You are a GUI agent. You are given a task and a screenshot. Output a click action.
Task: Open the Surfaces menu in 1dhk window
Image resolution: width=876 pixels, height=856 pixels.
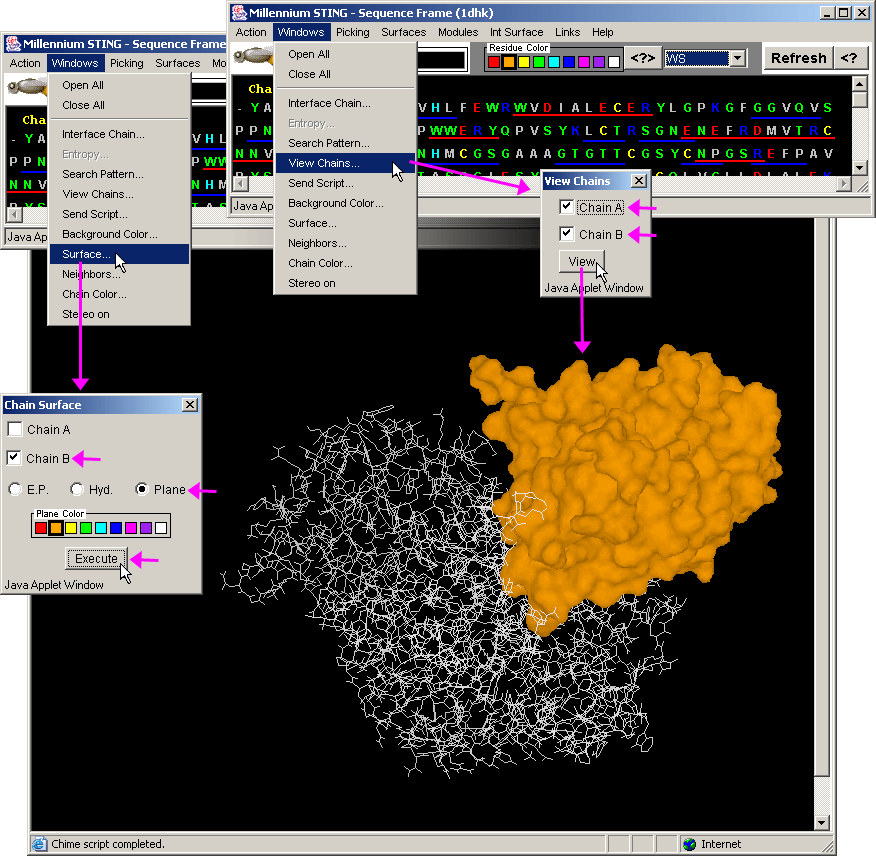click(403, 32)
